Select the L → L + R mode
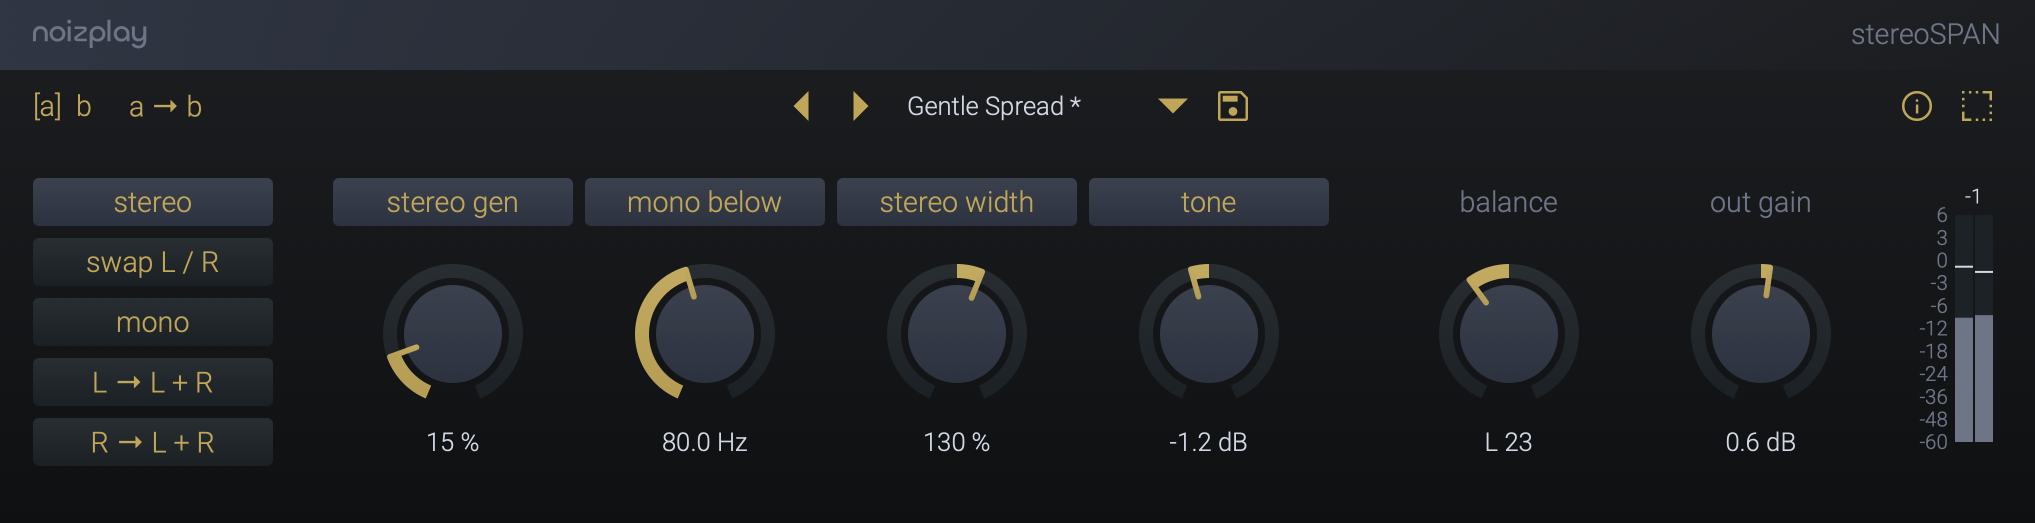The width and height of the screenshot is (2035, 523). pos(153,382)
